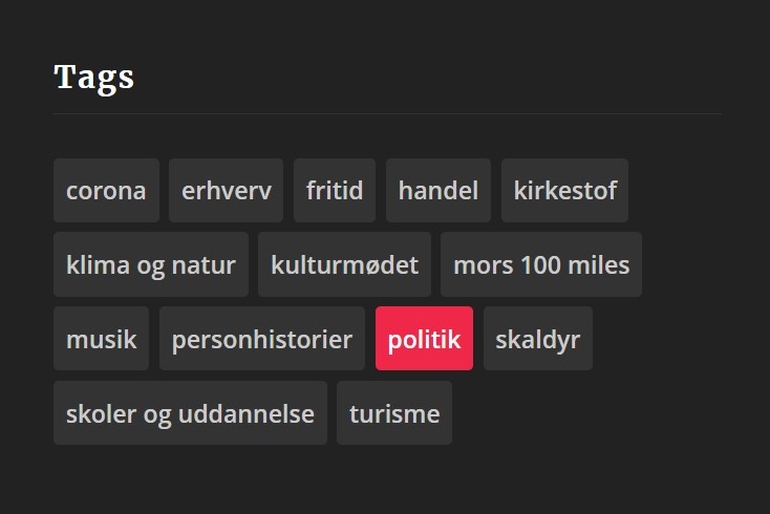Click the corona tag
The image size is (770, 514).
(106, 190)
